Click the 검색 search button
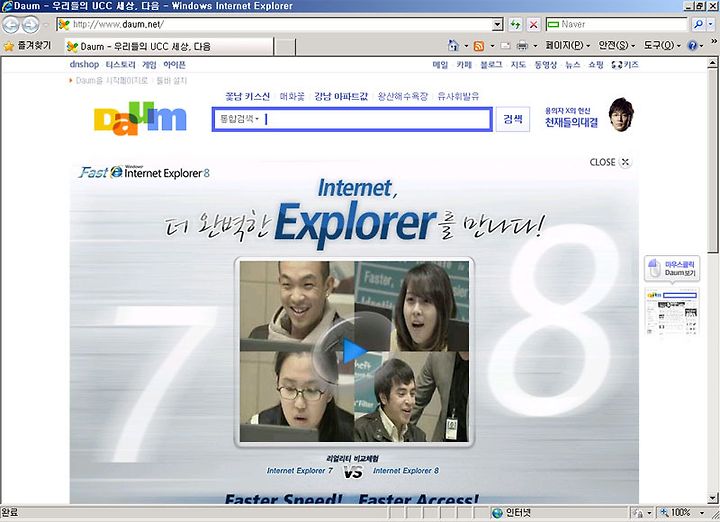The width and height of the screenshot is (720, 522). click(x=513, y=119)
